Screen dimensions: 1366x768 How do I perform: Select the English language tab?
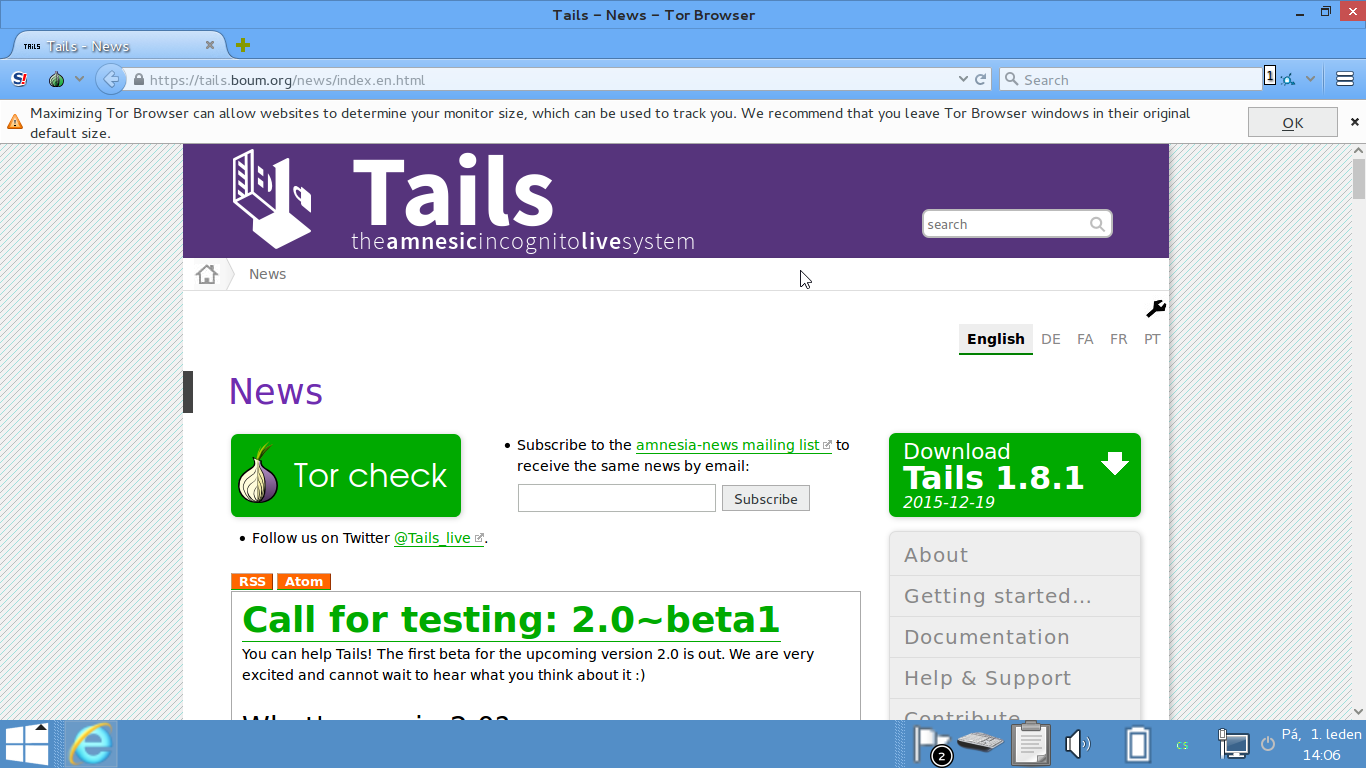[996, 339]
